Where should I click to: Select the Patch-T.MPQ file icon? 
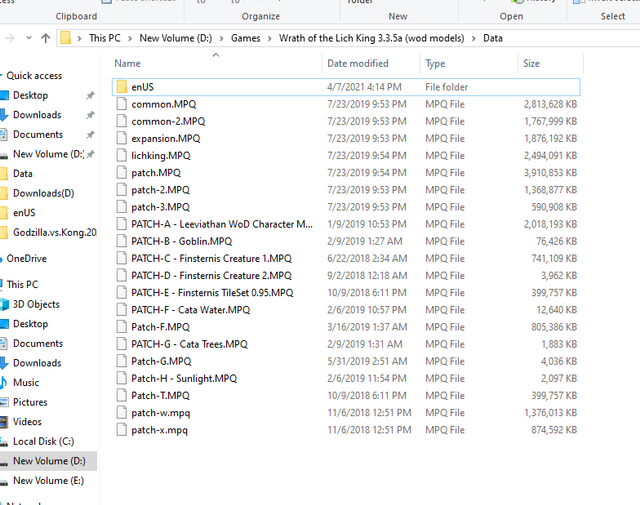coord(122,396)
